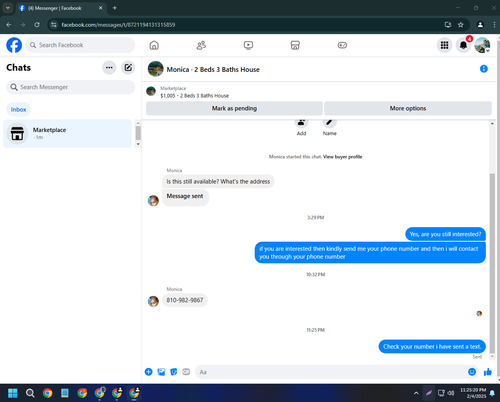Send a thumbs-up like
Viewport: 500px width, 402px height.
click(x=488, y=372)
